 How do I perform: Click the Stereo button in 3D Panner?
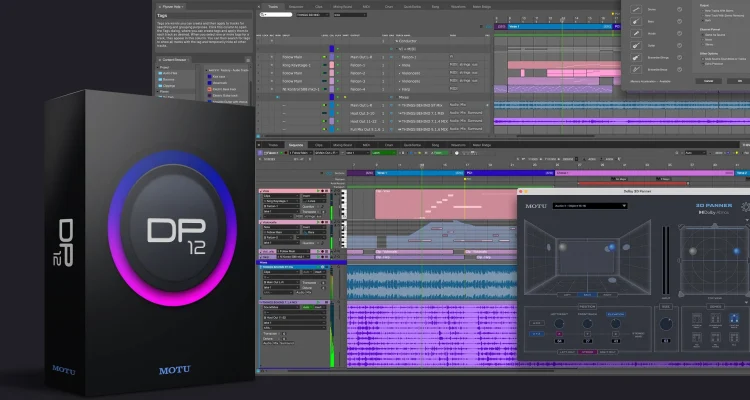point(587,352)
